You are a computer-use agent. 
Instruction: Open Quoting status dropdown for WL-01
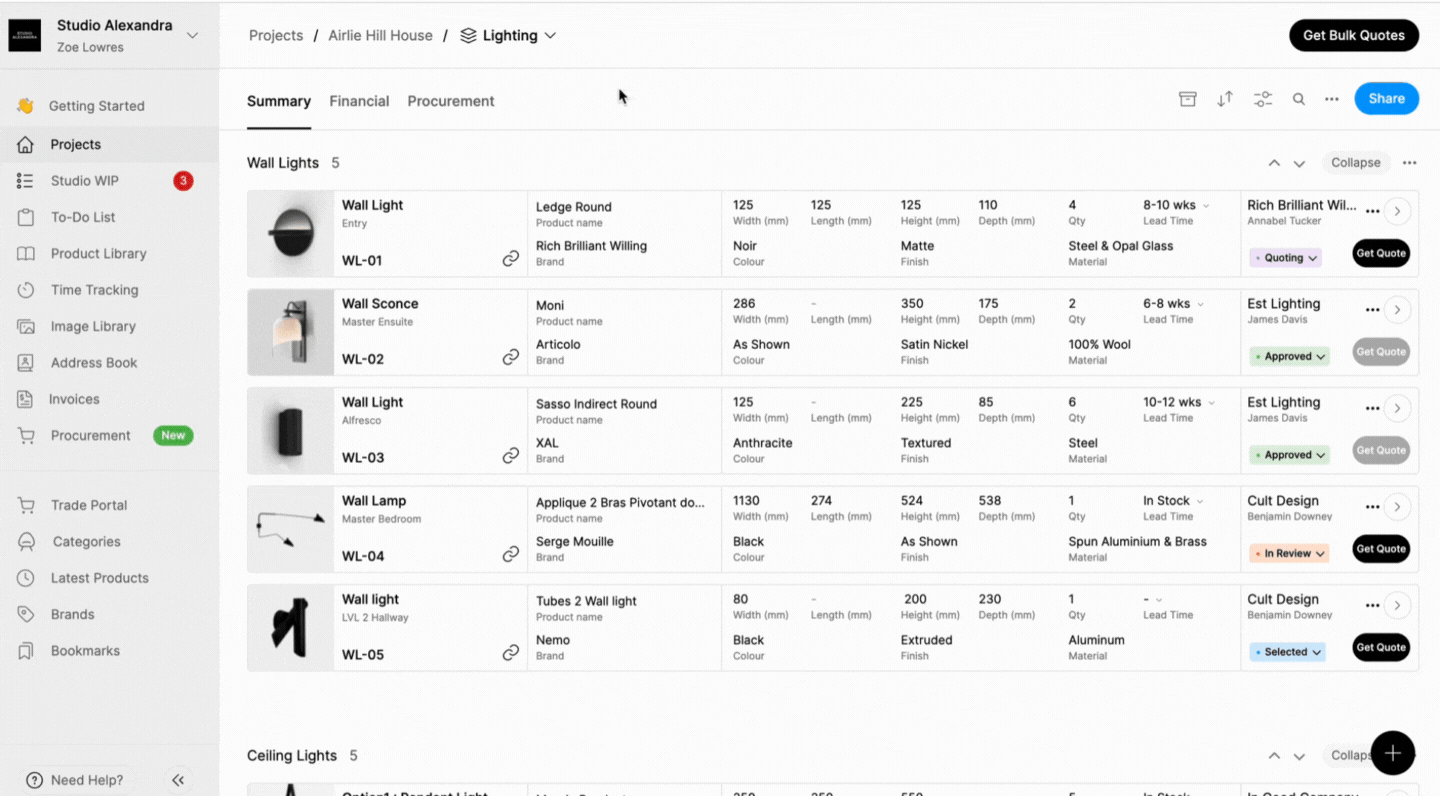1286,257
